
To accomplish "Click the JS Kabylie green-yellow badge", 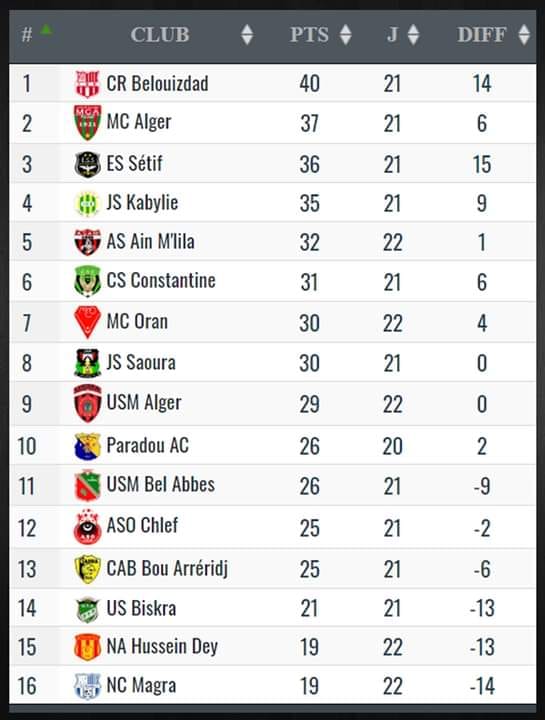I will coord(87,203).
